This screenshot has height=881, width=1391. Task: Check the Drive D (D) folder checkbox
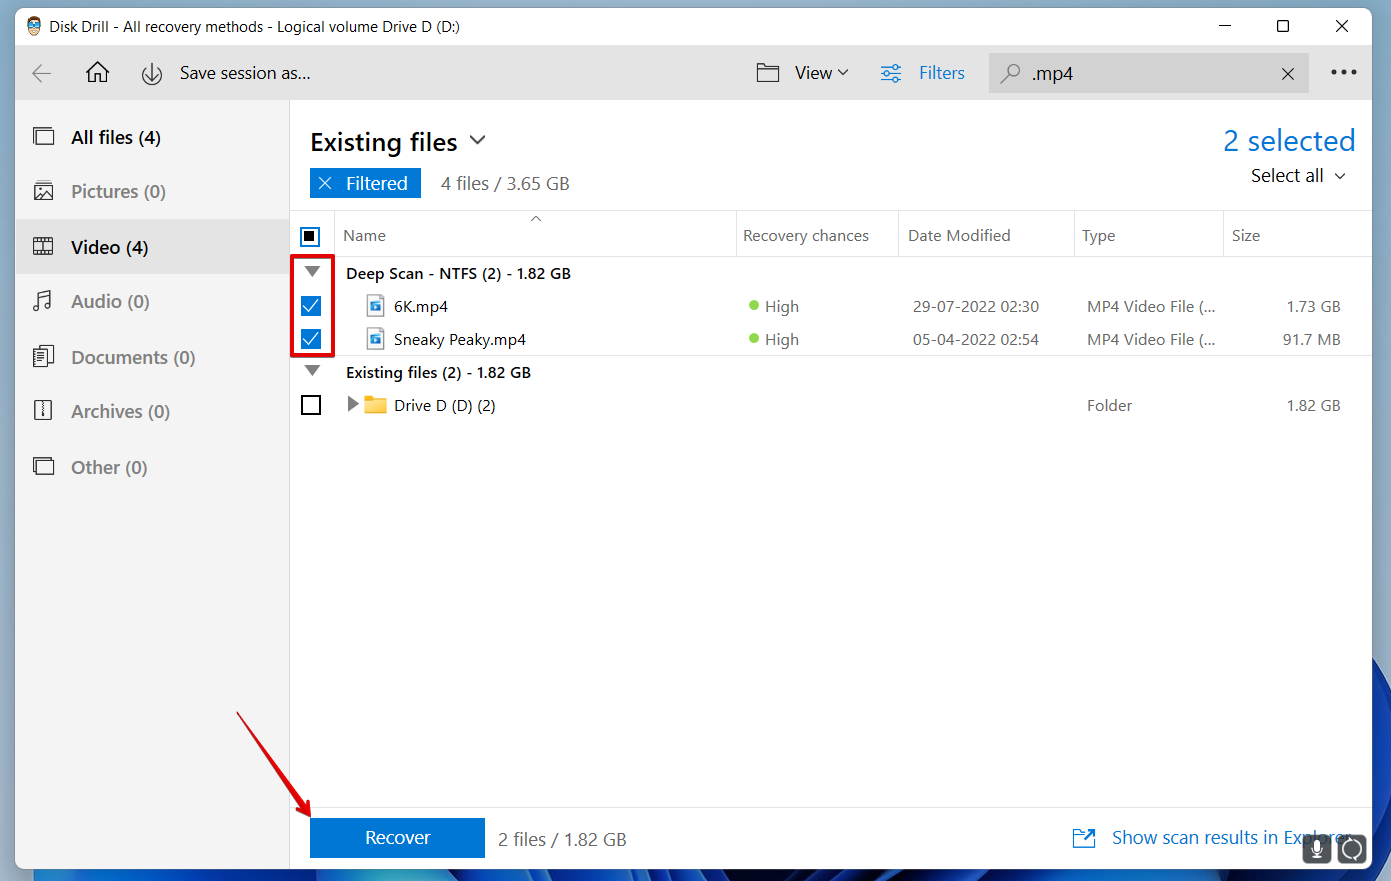point(311,405)
